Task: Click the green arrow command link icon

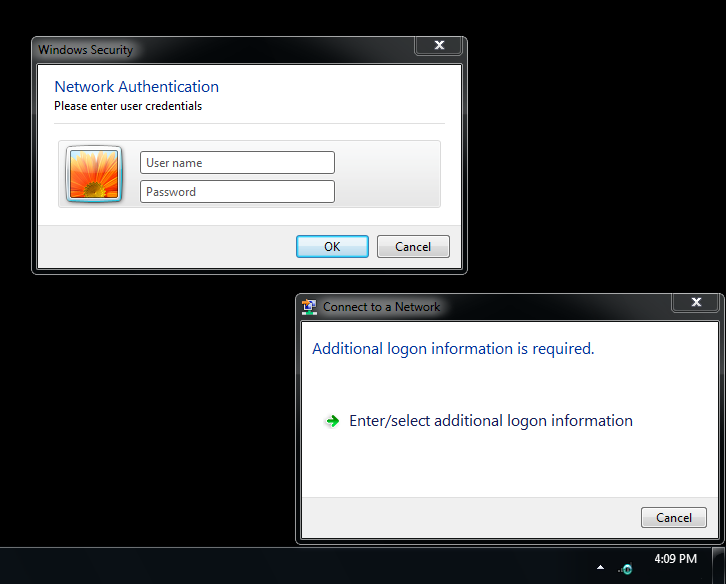Action: pos(333,421)
